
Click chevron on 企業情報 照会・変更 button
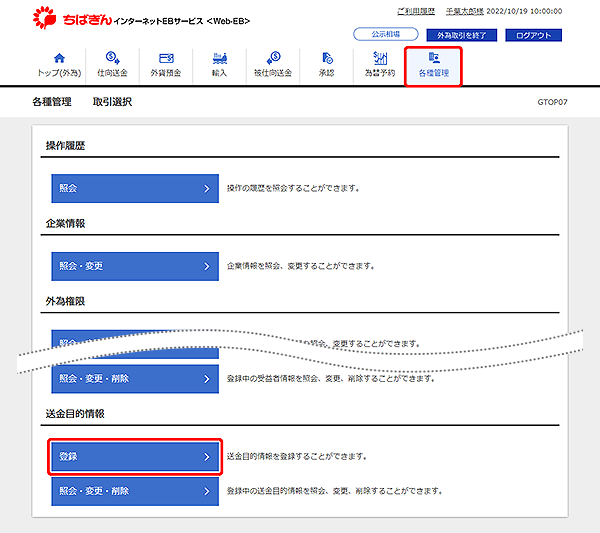(207, 266)
